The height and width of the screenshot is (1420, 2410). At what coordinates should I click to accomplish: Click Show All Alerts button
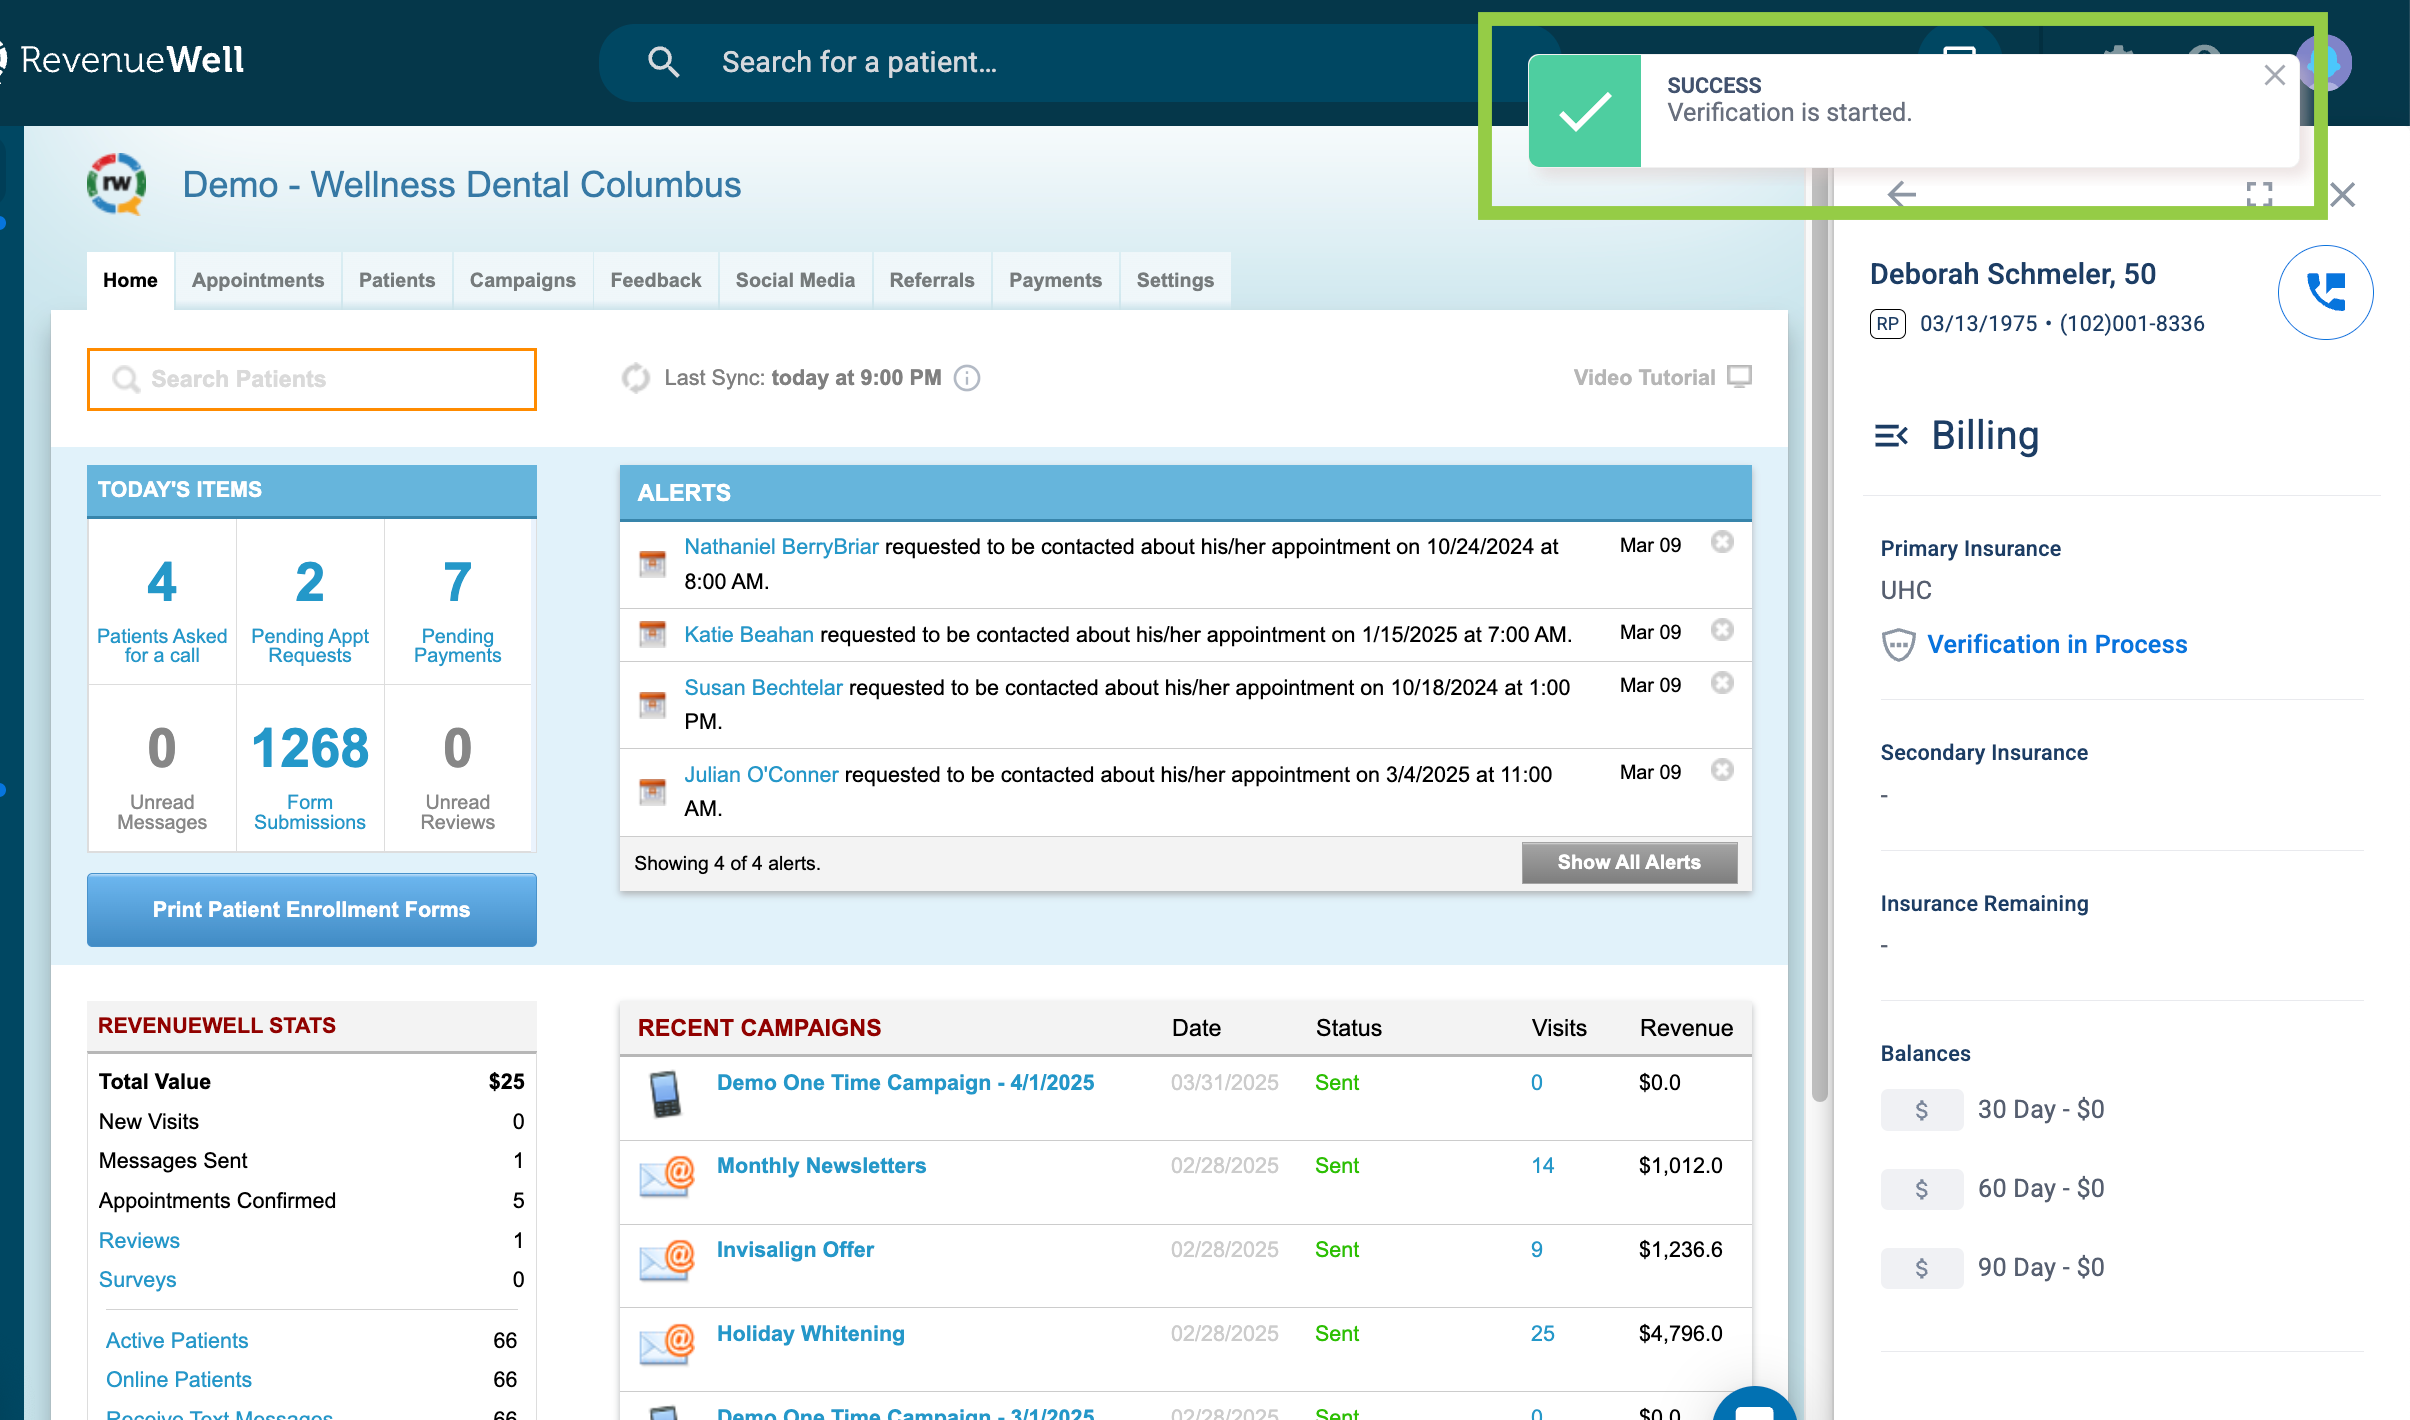1629,862
